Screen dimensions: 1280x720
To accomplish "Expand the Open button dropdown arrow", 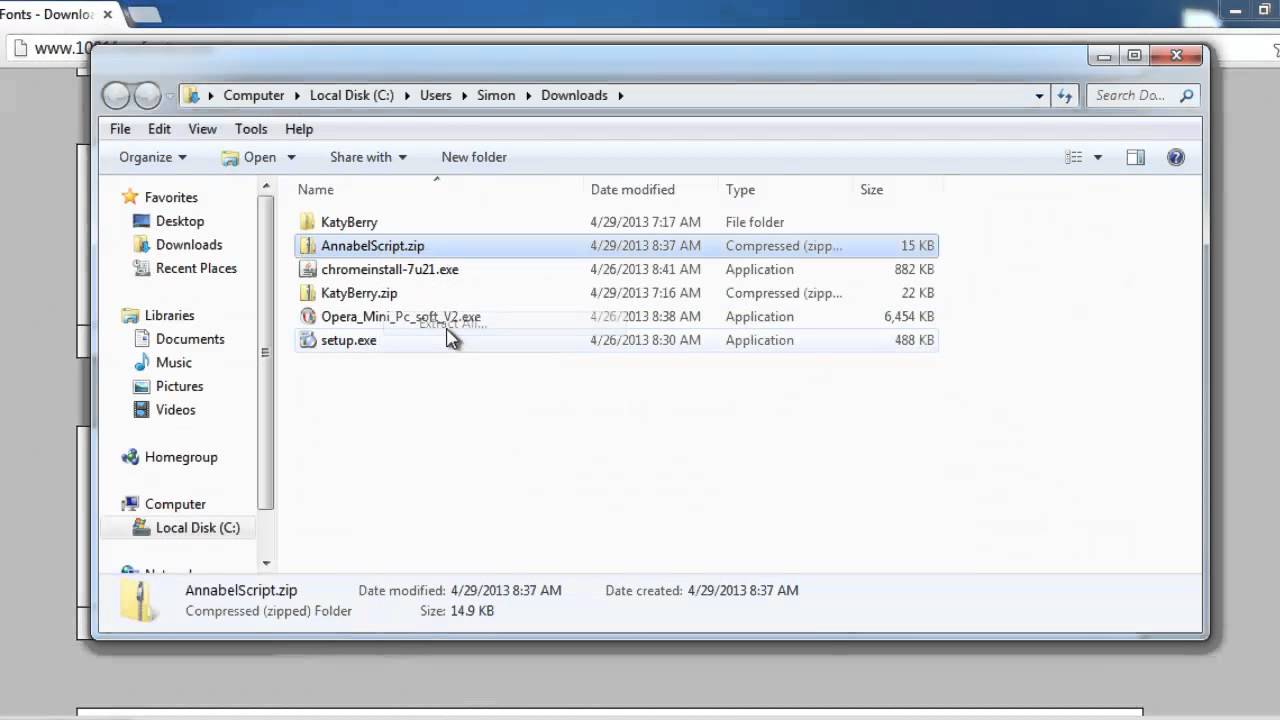I will 291,157.
